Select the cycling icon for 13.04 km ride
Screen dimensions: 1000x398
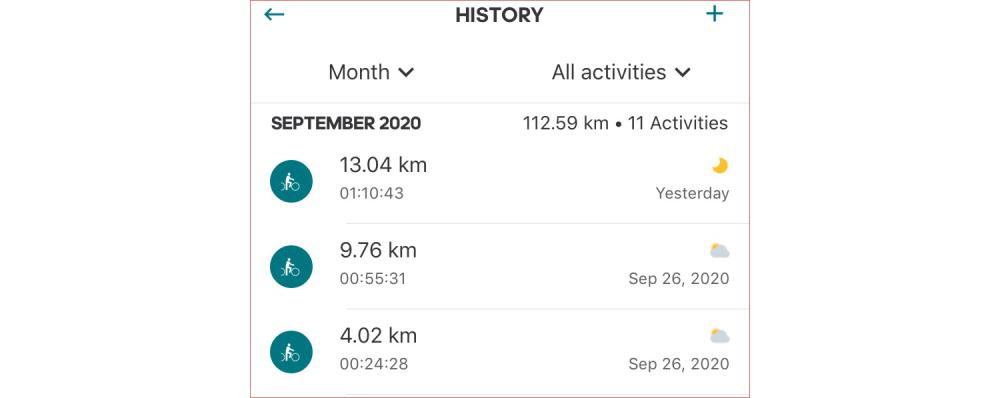[291, 181]
